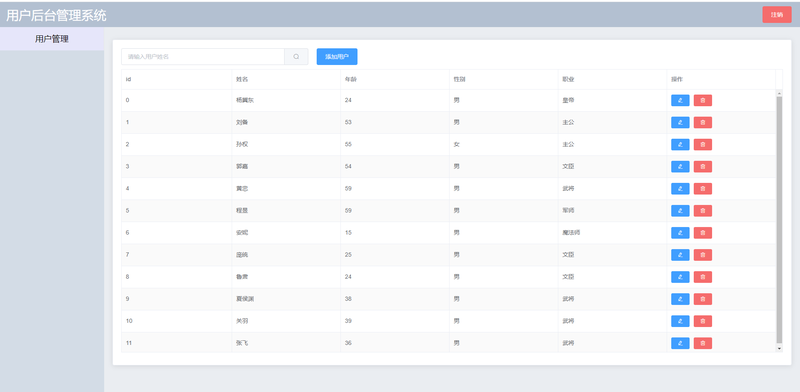Edit user 关羽 in row id 10

point(680,321)
